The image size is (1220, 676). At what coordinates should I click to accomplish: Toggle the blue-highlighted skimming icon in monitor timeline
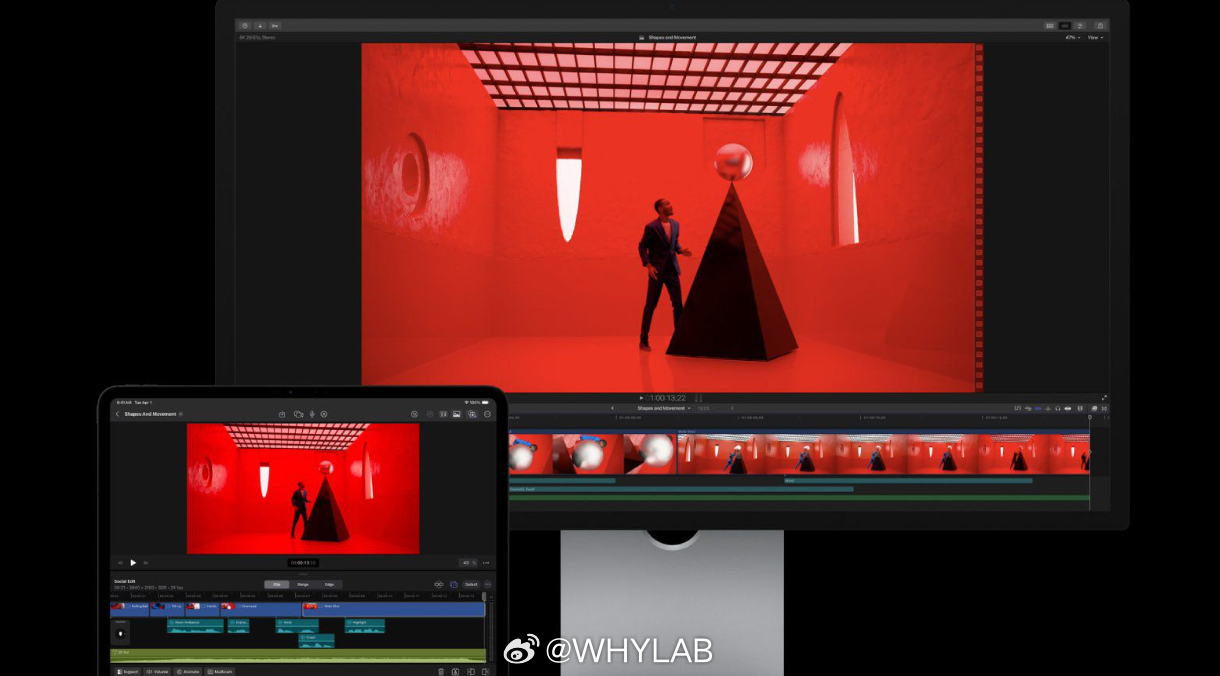click(1038, 408)
